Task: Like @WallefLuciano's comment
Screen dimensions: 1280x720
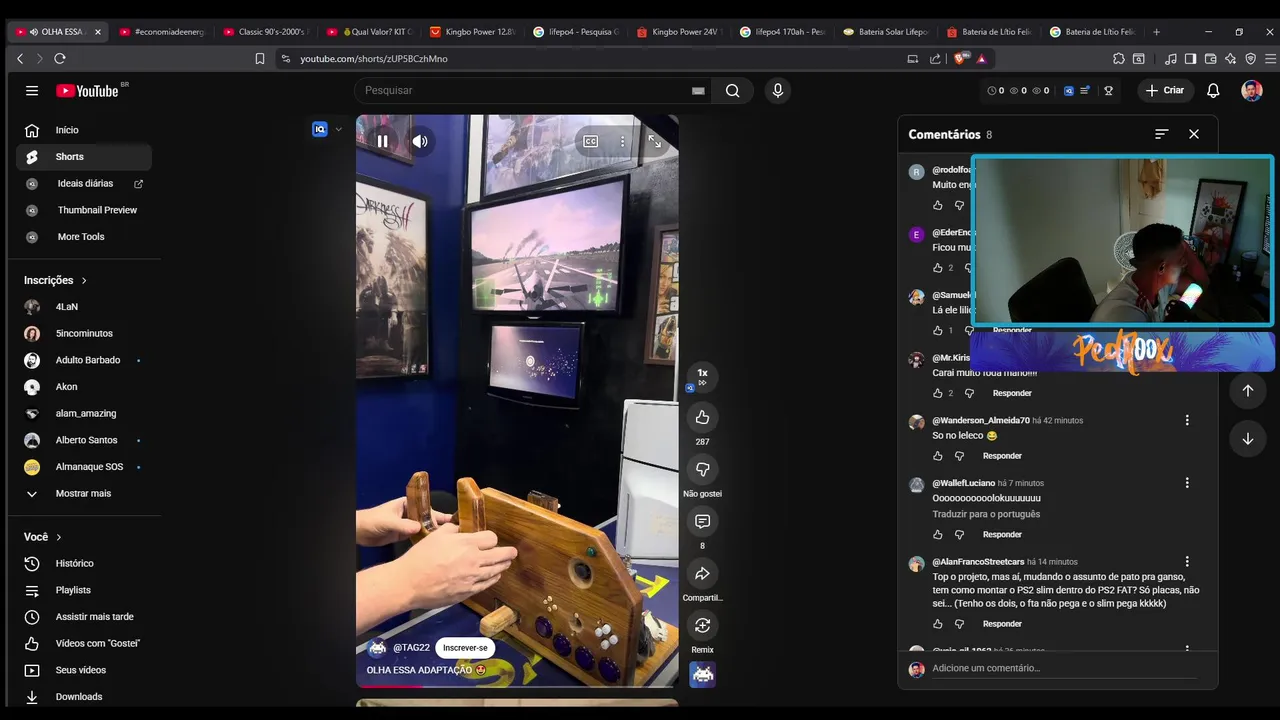Action: 937,535
